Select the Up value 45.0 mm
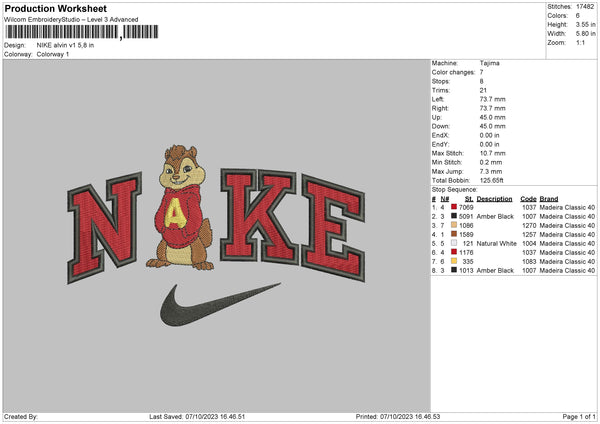Screen dimensions: 600x424 point(492,117)
